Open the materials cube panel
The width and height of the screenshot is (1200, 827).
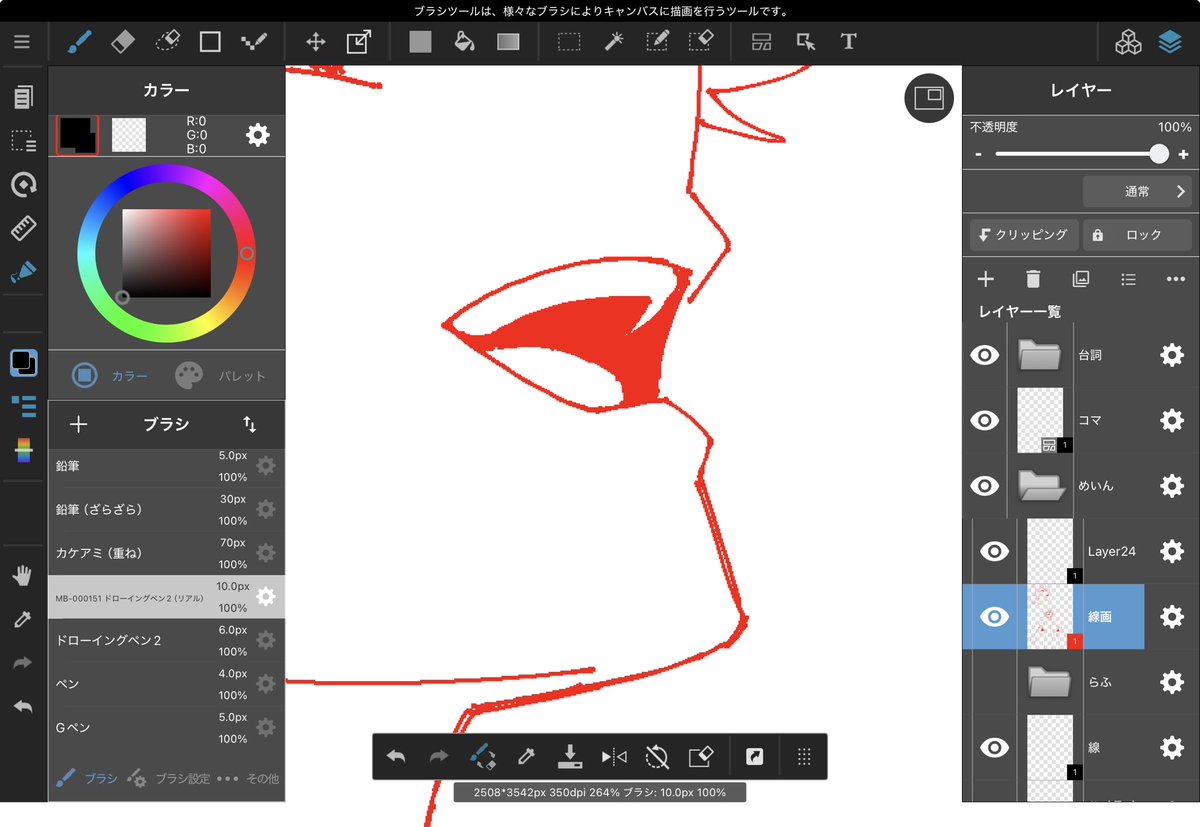pos(1128,42)
